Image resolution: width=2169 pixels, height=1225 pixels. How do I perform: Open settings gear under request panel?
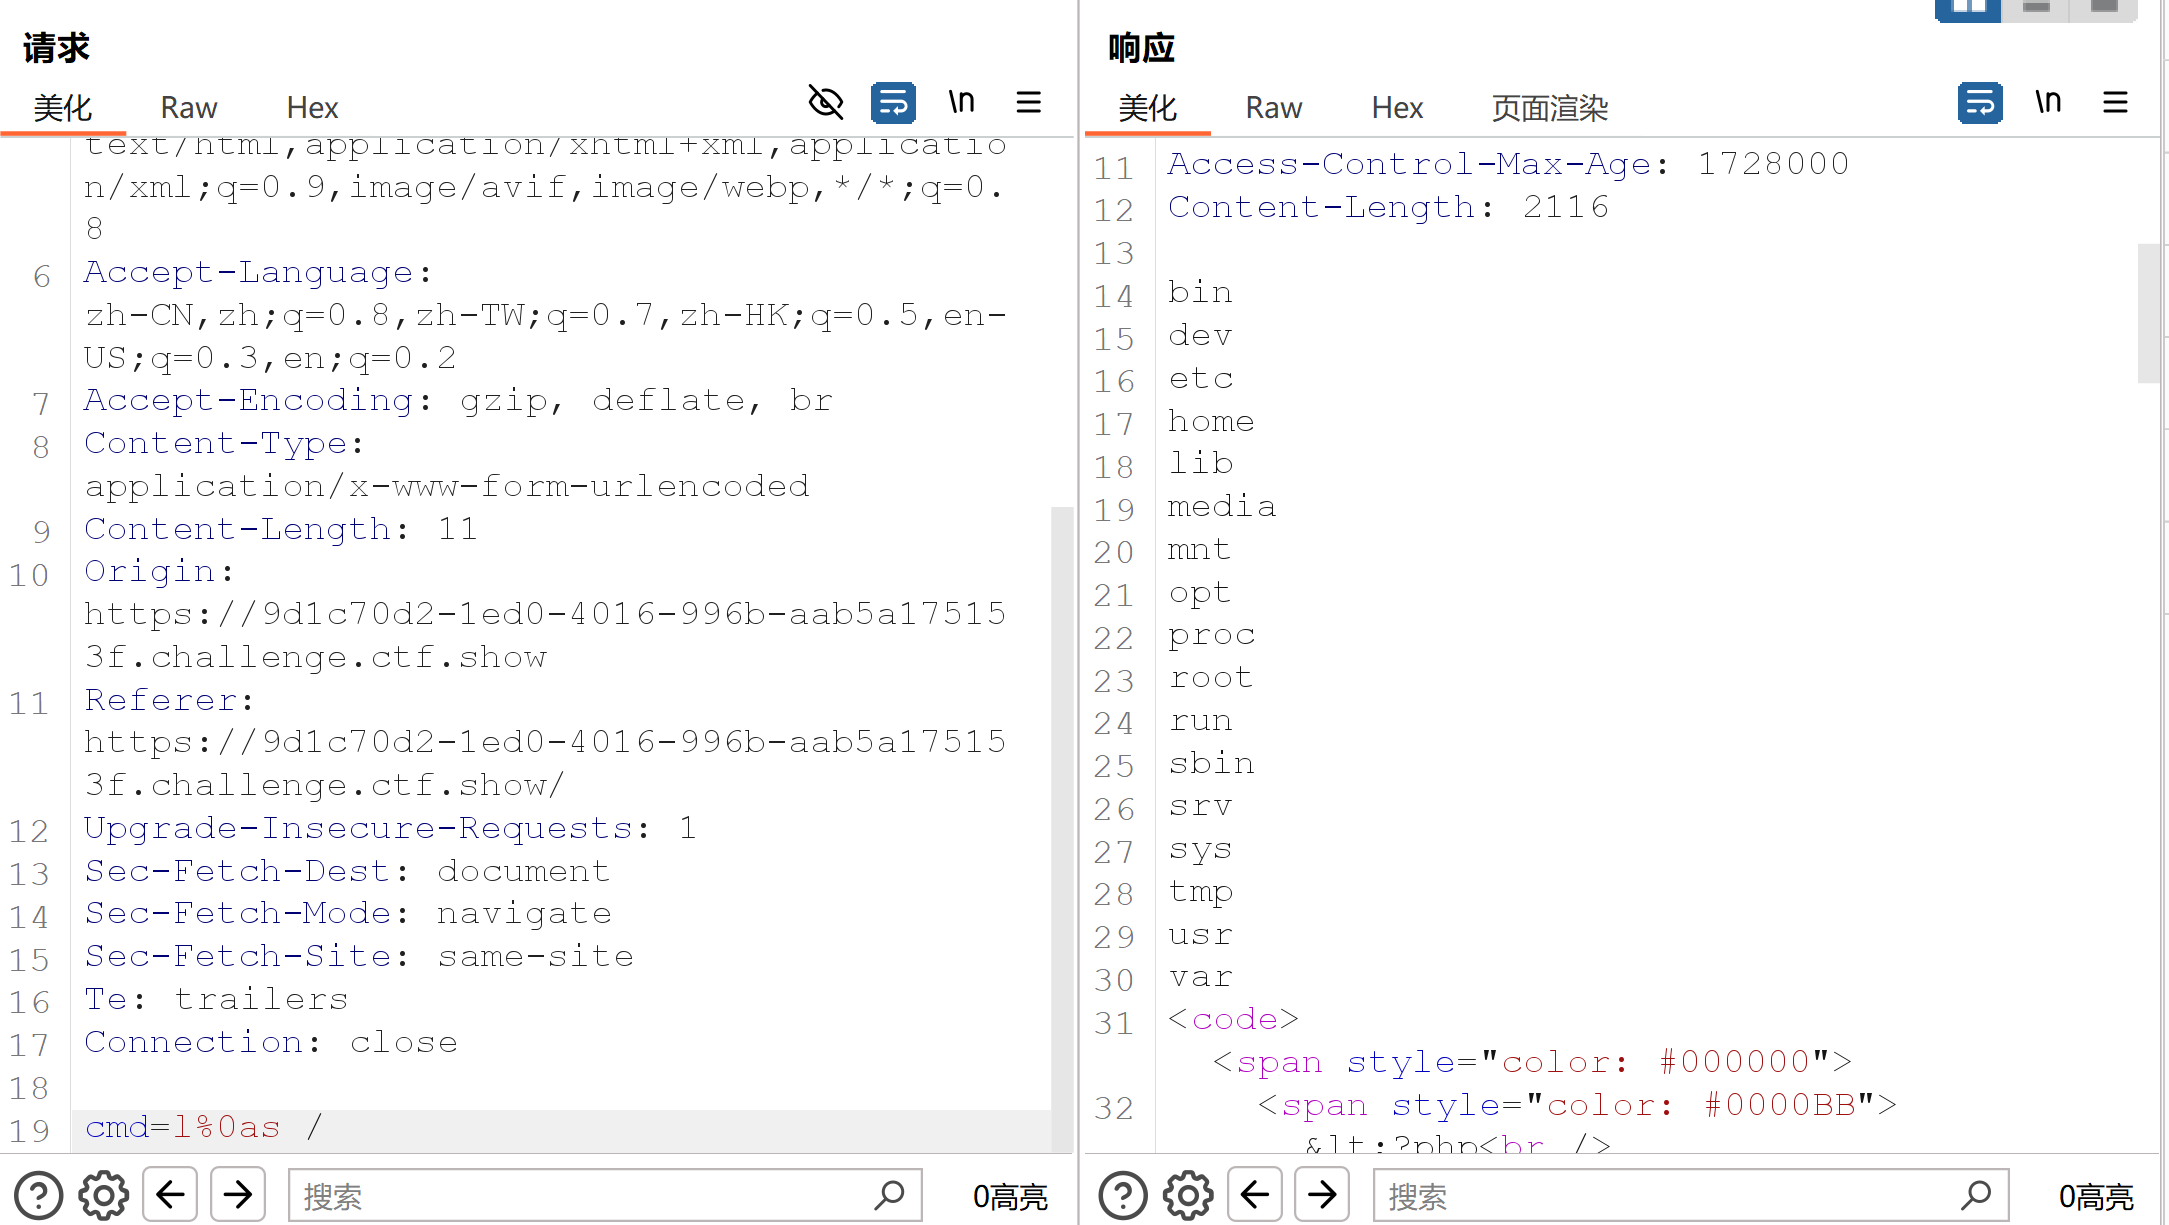click(104, 1195)
